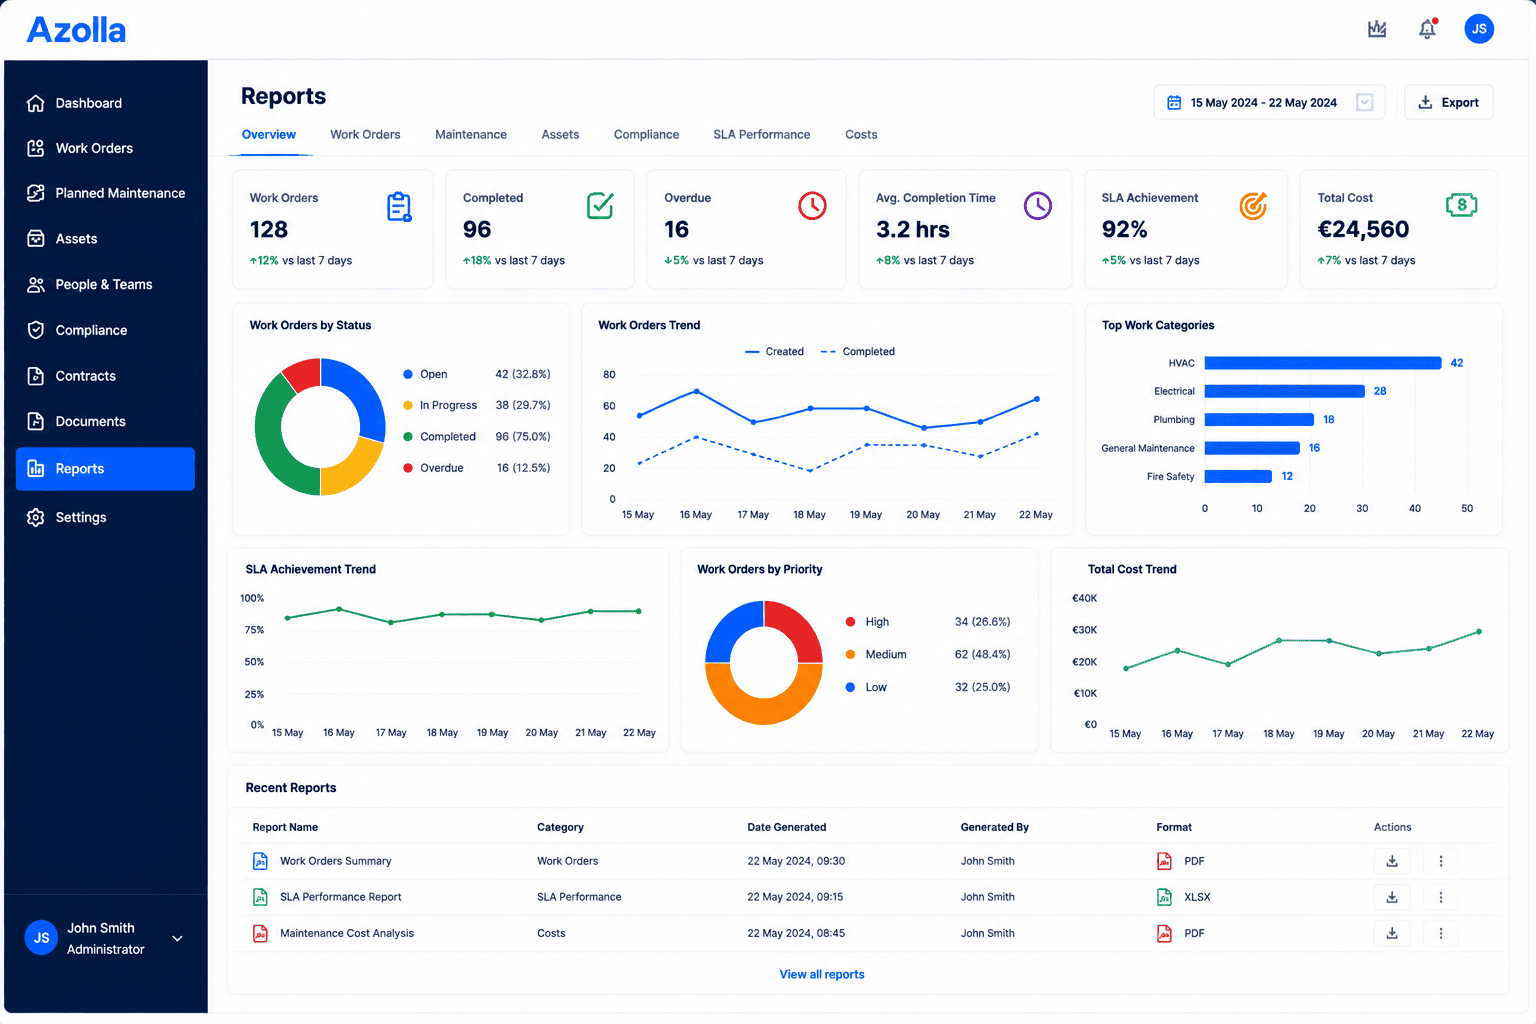This screenshot has height=1024, width=1536.
Task: Switch to the Work Orders tab
Action: (x=365, y=134)
